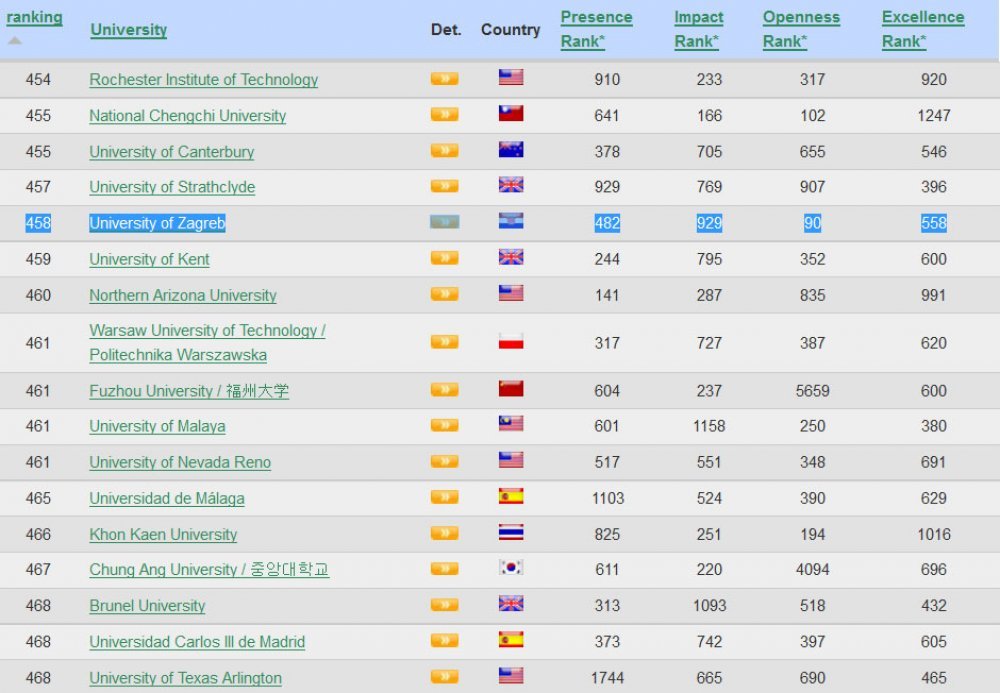This screenshot has width=1000, height=693.
Task: Open Khon Kaen University link
Action: click(163, 534)
